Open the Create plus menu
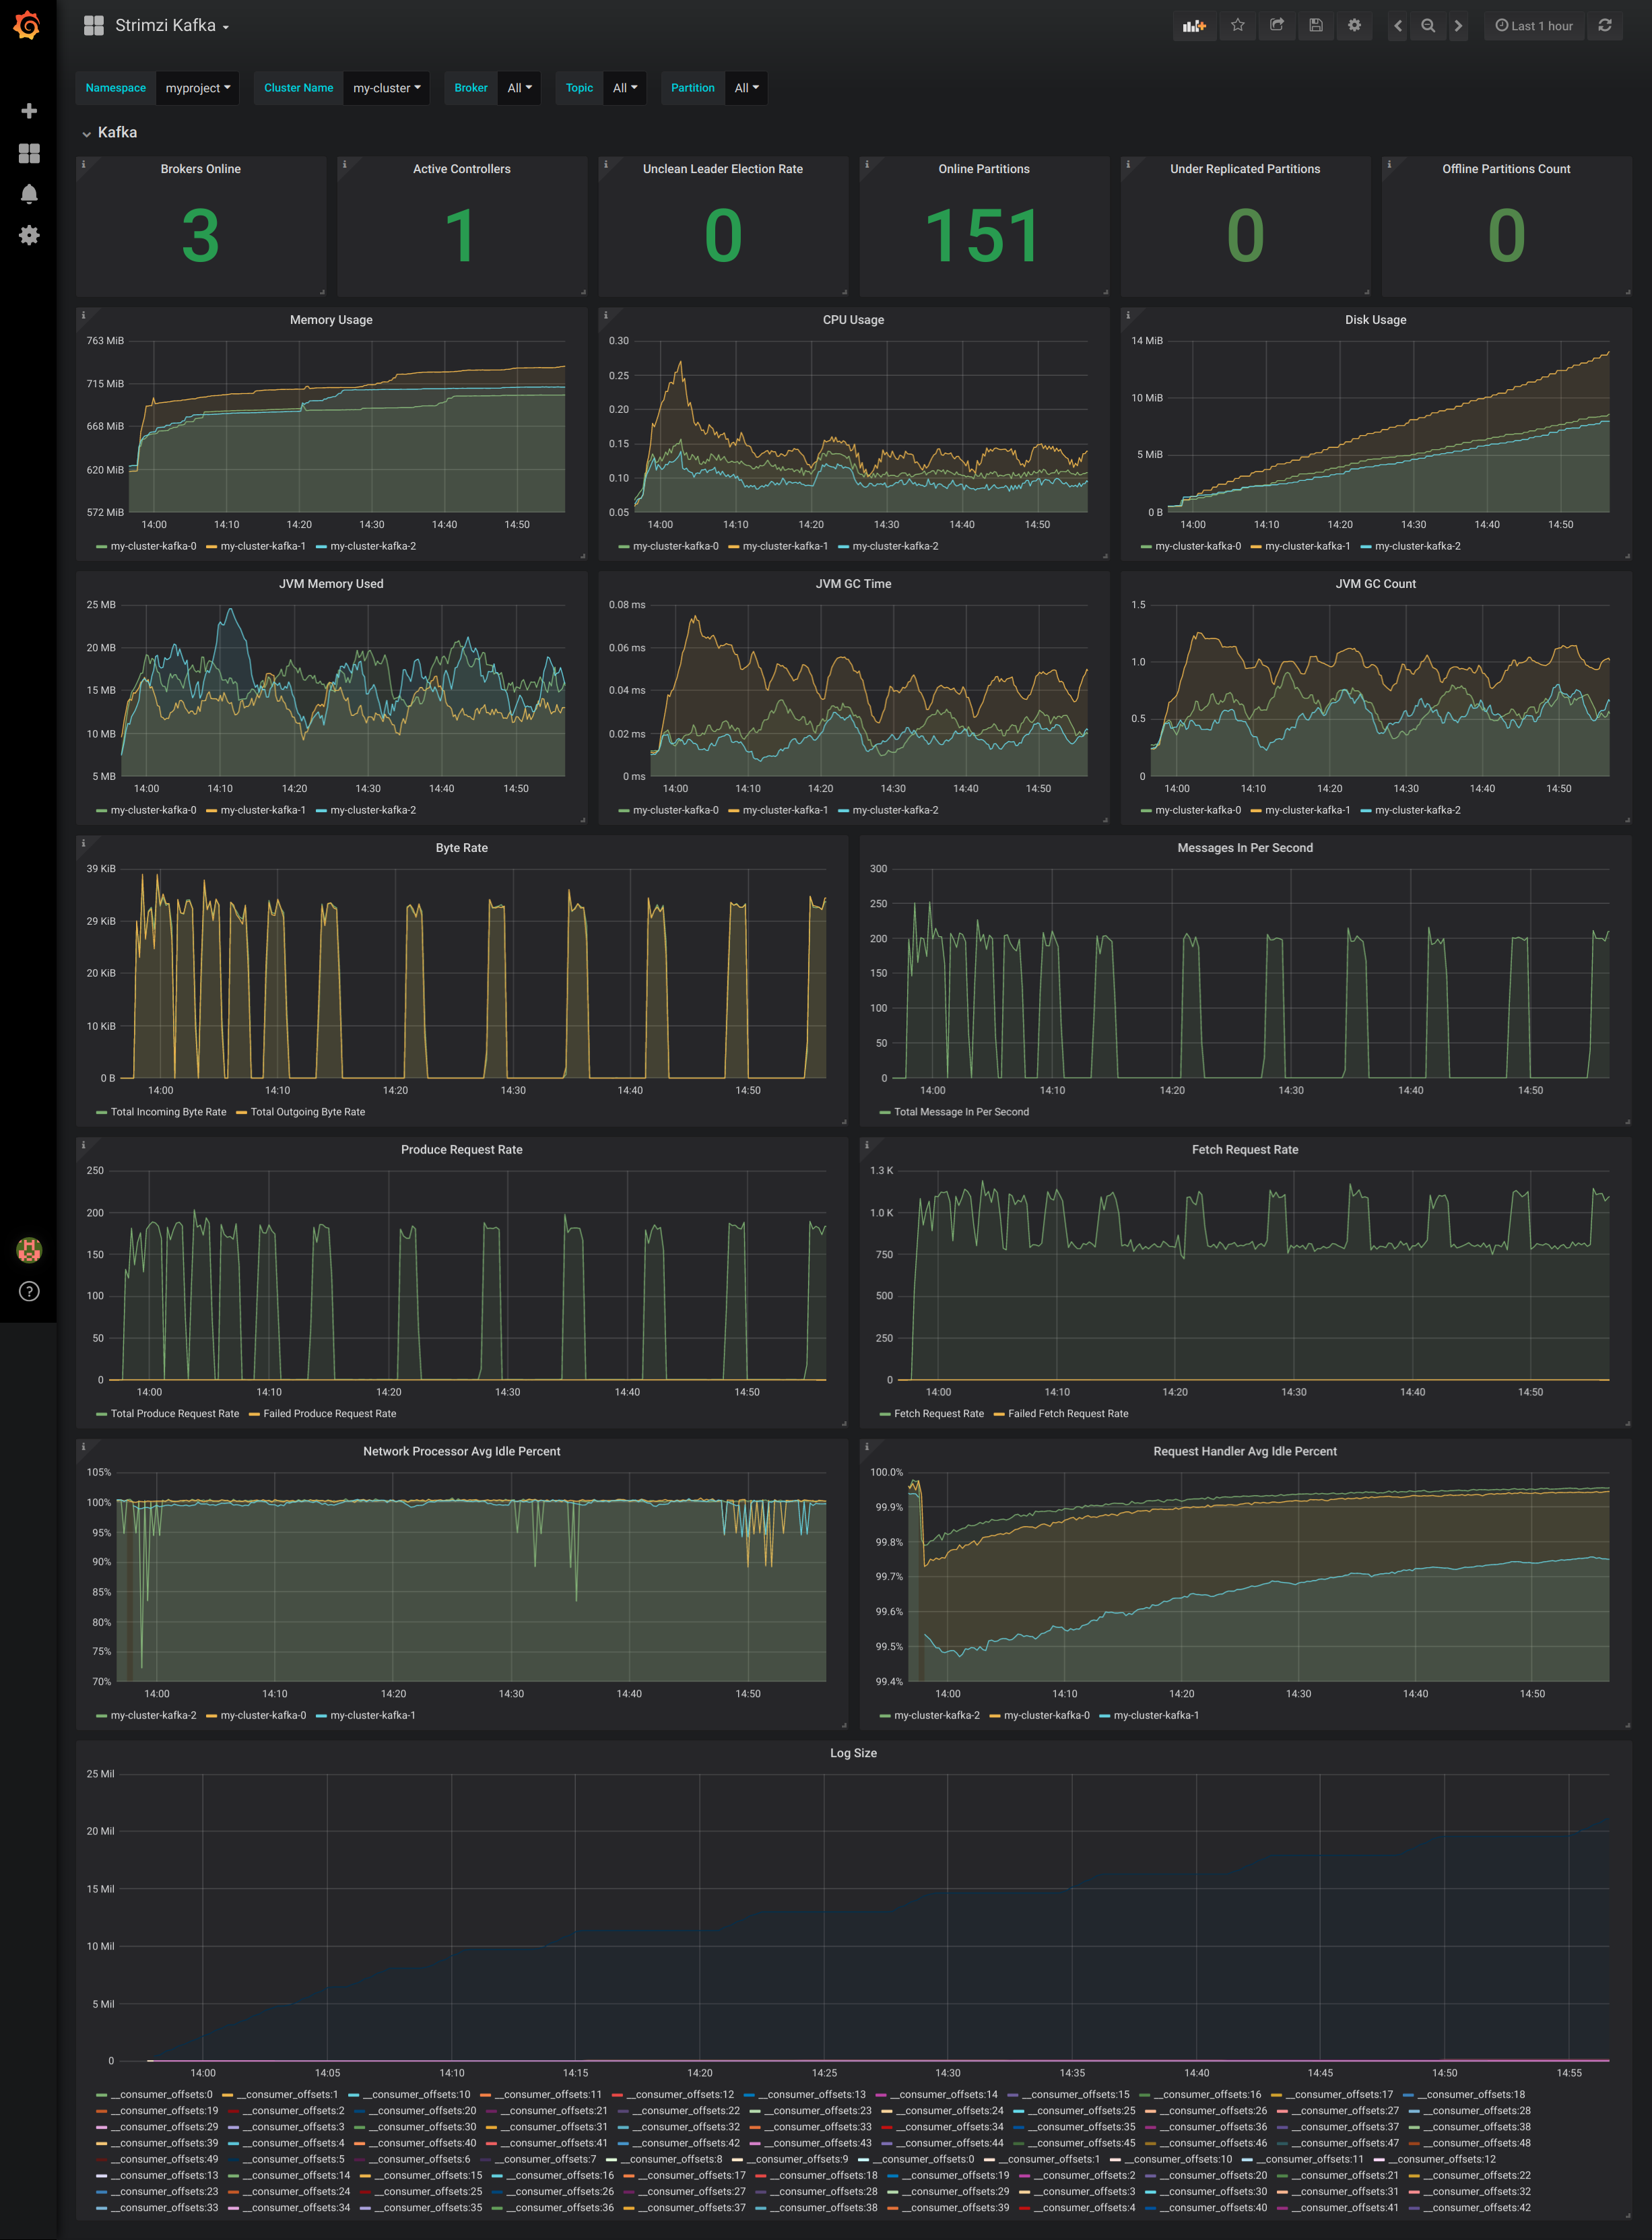 pos(29,110)
